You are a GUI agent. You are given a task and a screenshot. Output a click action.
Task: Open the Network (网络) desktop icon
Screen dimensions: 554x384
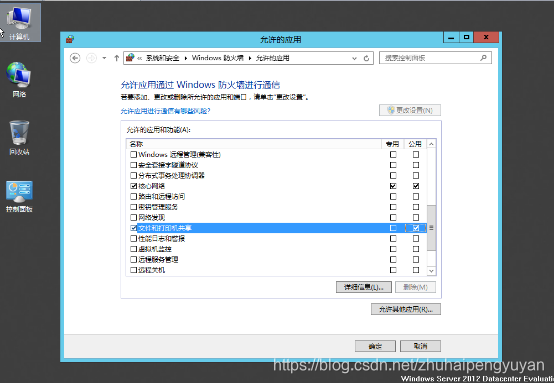click(19, 79)
